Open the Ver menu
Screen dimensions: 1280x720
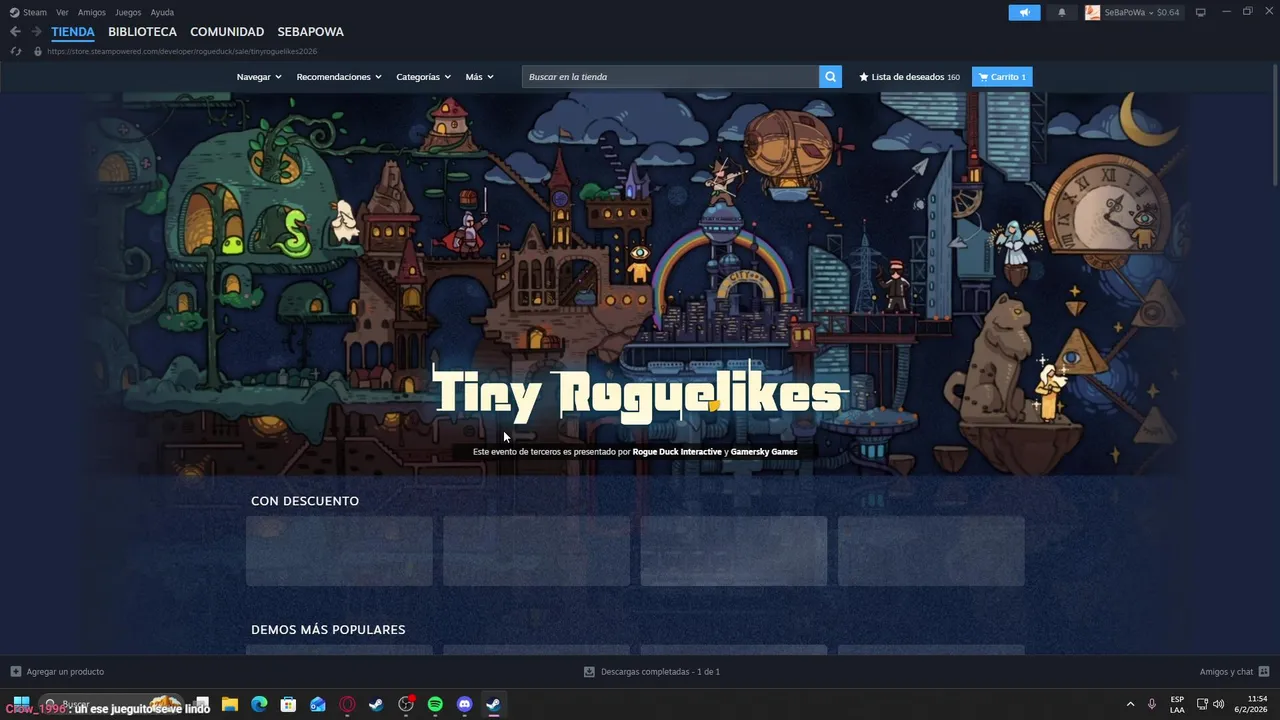[62, 12]
